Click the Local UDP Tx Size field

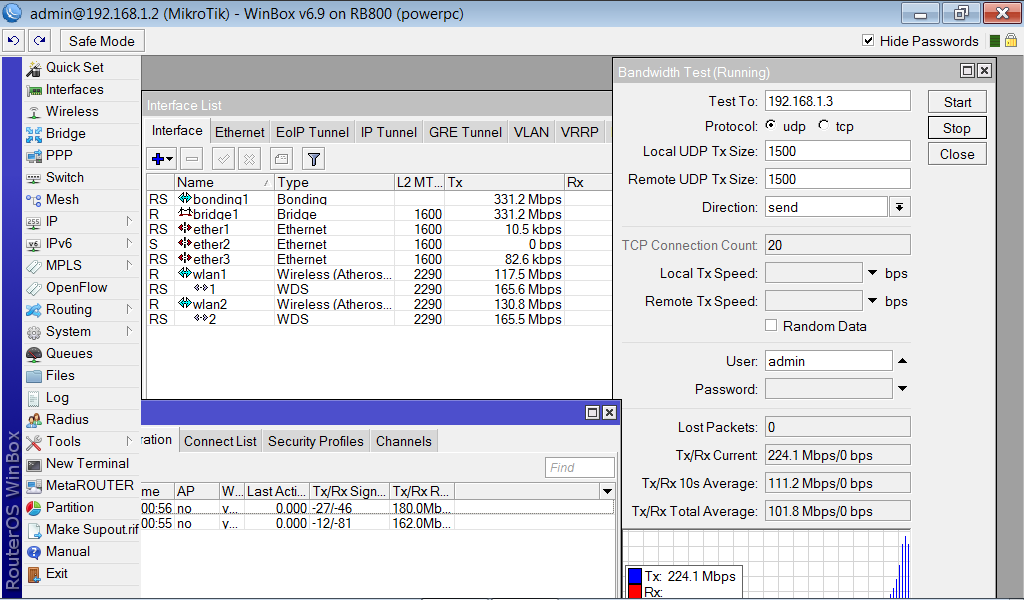tap(837, 151)
